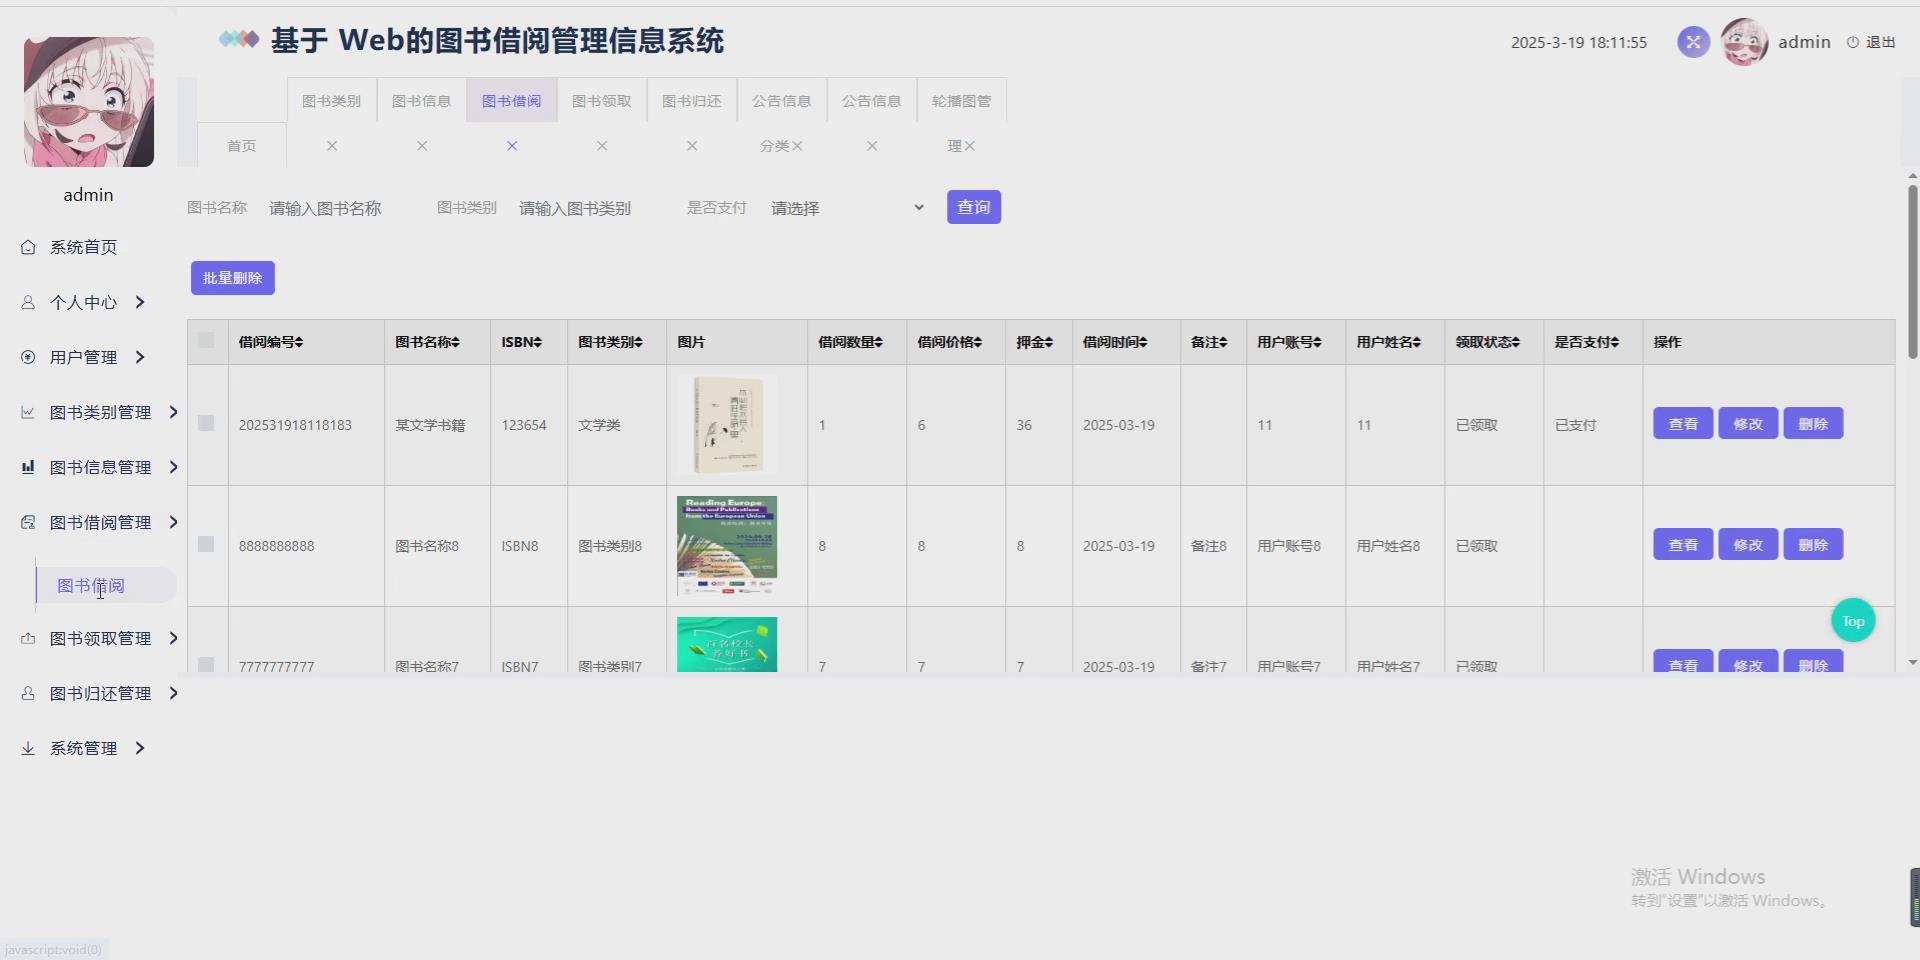This screenshot has width=1920, height=960.
Task: Click the 个人中心 person icon
Action: pos(27,302)
